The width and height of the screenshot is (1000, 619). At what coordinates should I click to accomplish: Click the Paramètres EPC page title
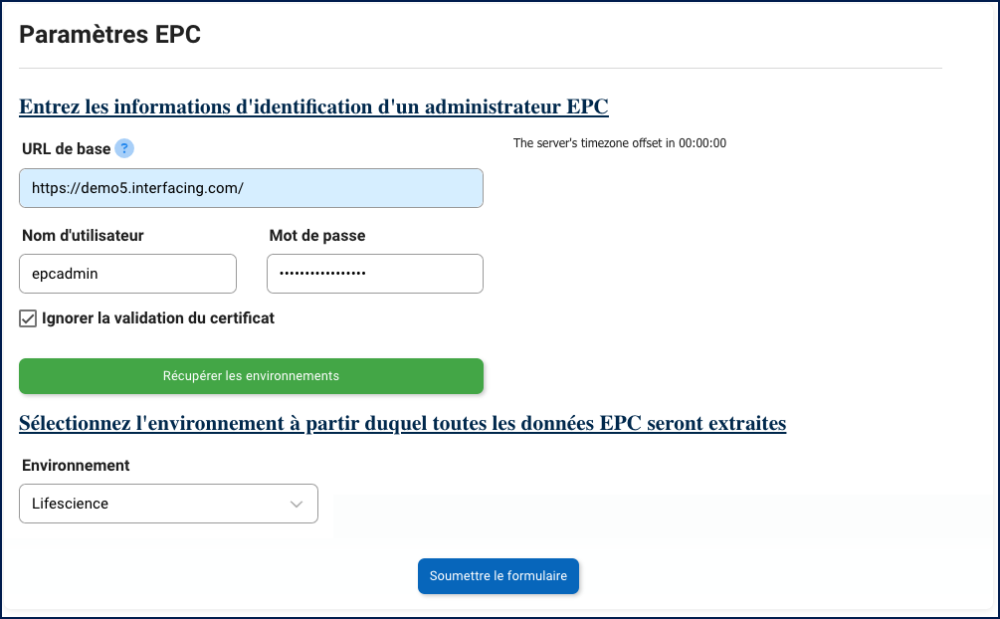coord(110,35)
